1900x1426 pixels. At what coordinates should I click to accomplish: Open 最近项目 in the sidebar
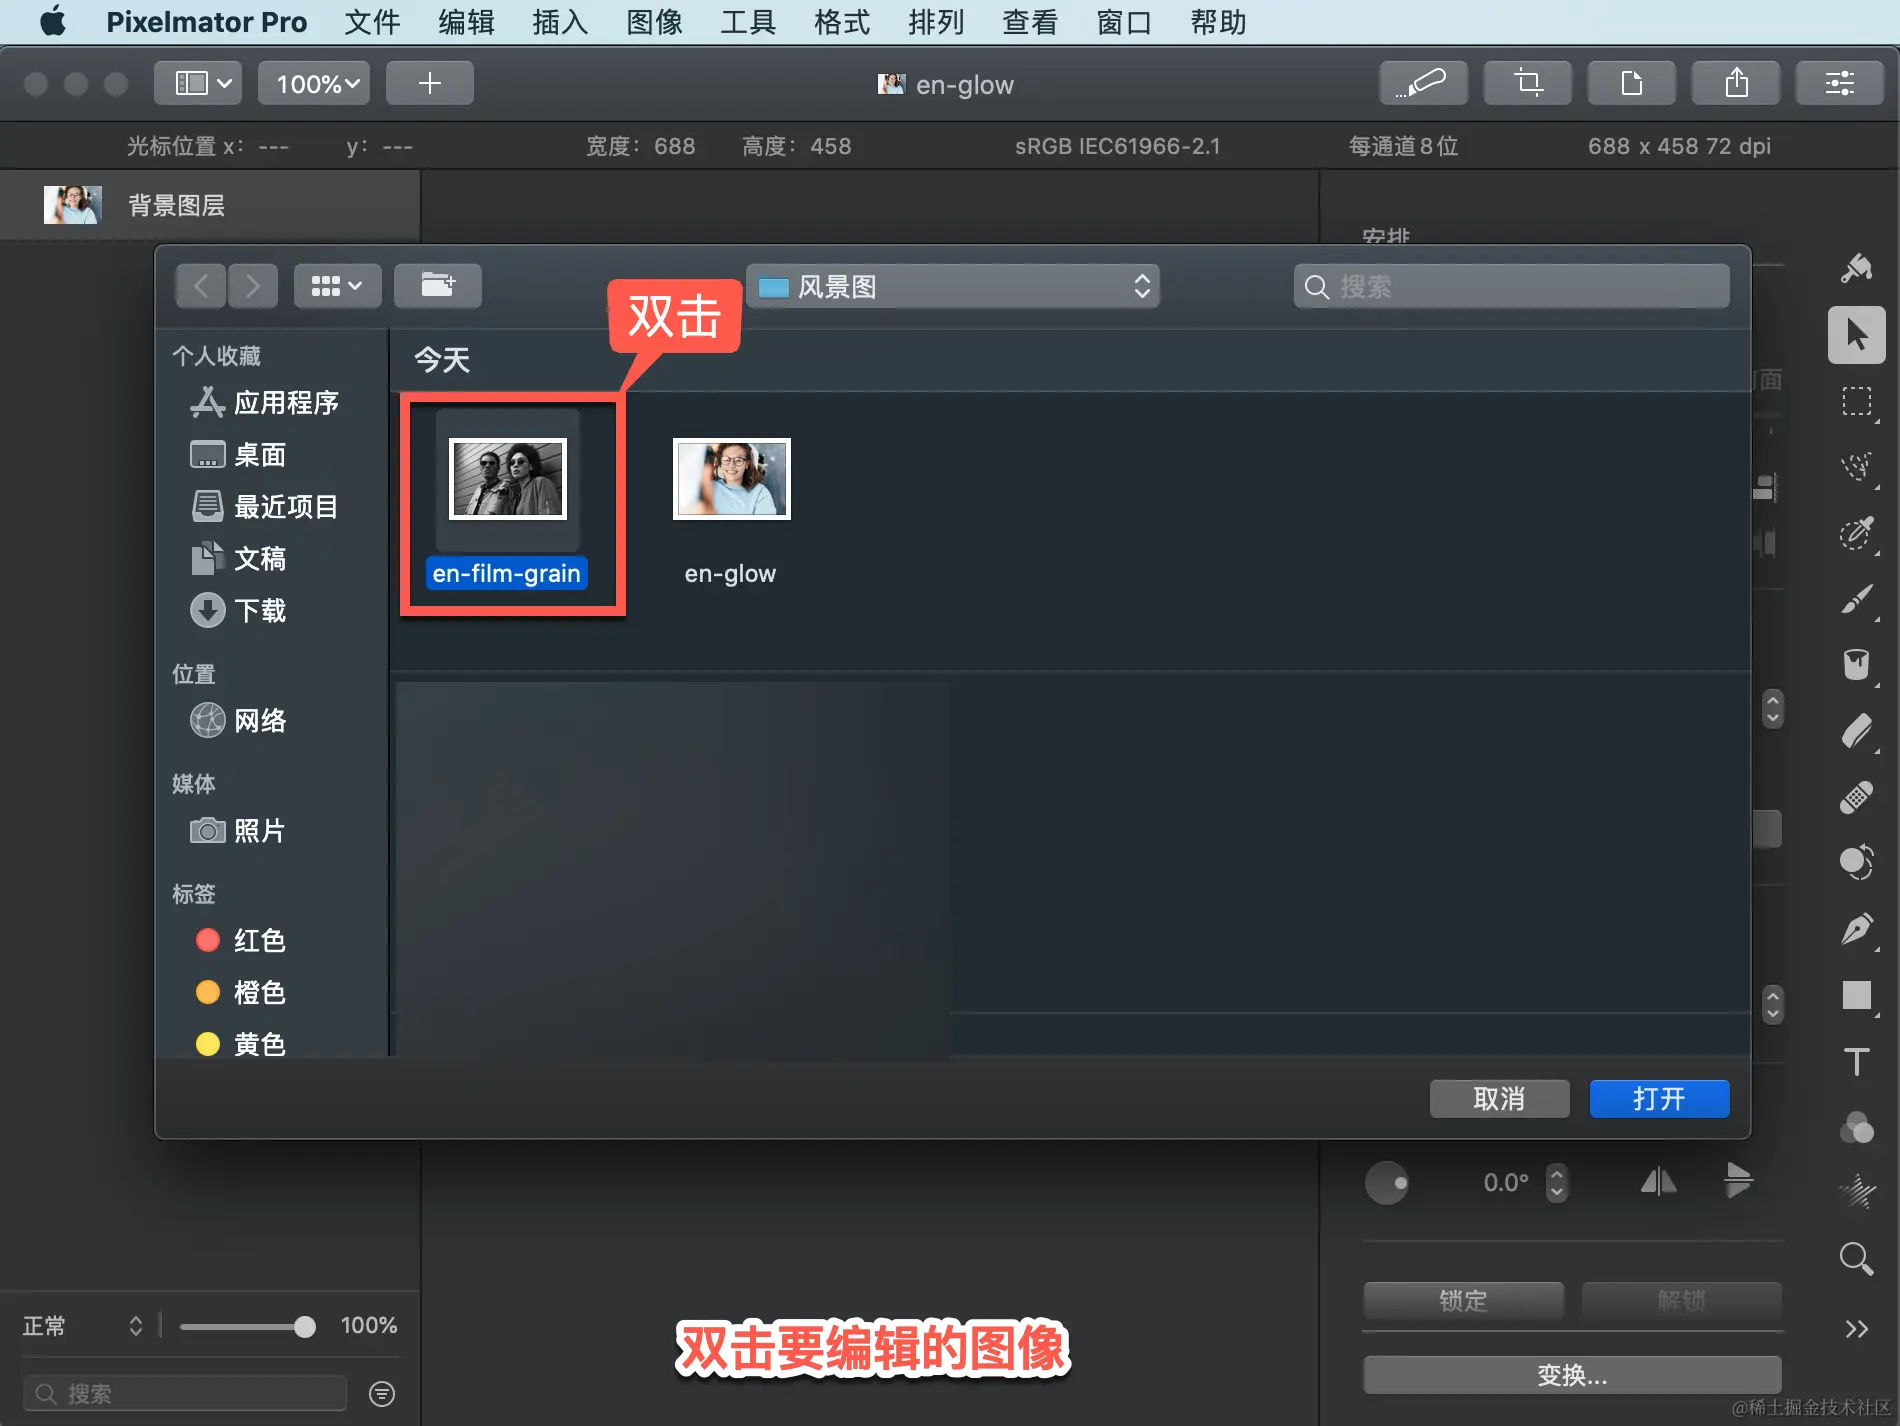coord(264,506)
